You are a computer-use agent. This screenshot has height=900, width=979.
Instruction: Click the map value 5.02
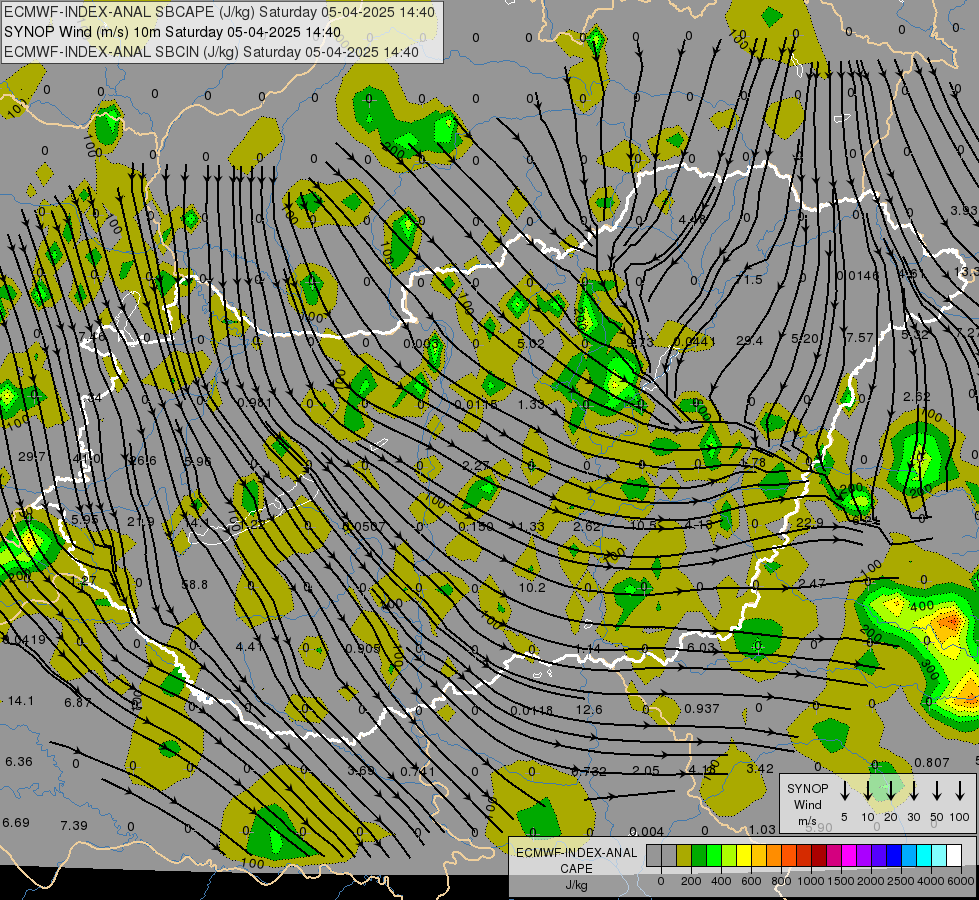pyautogui.click(x=531, y=343)
